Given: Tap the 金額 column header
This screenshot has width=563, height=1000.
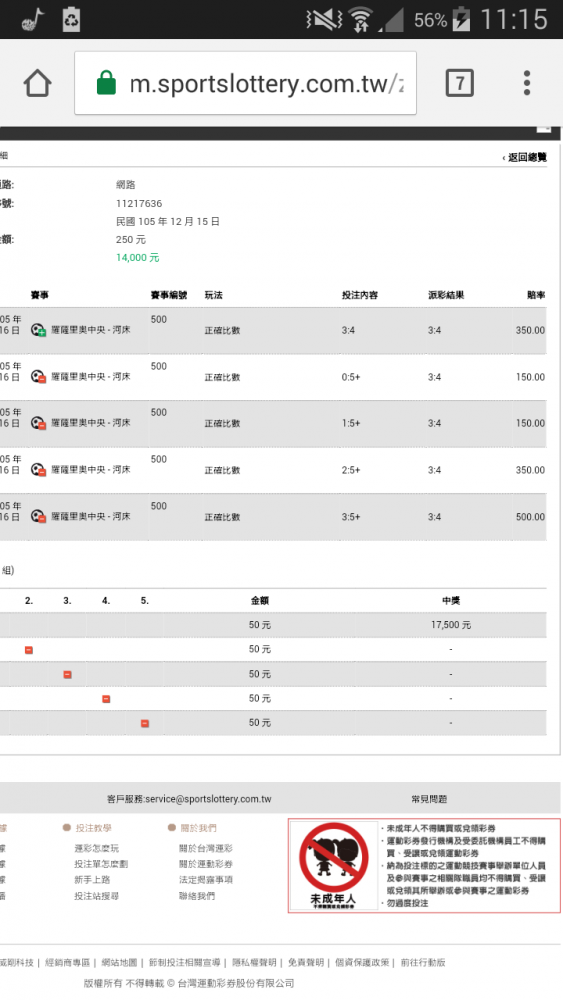Looking at the screenshot, I should click(x=260, y=601).
